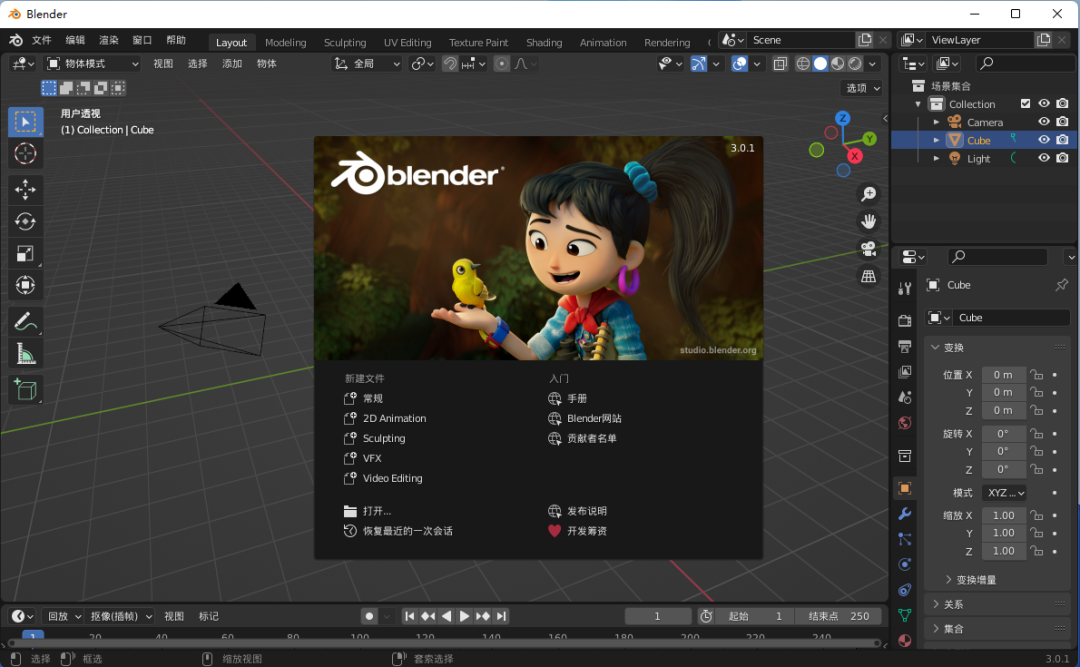The image size is (1080, 667).
Task: Create a new General file
Action: point(364,398)
